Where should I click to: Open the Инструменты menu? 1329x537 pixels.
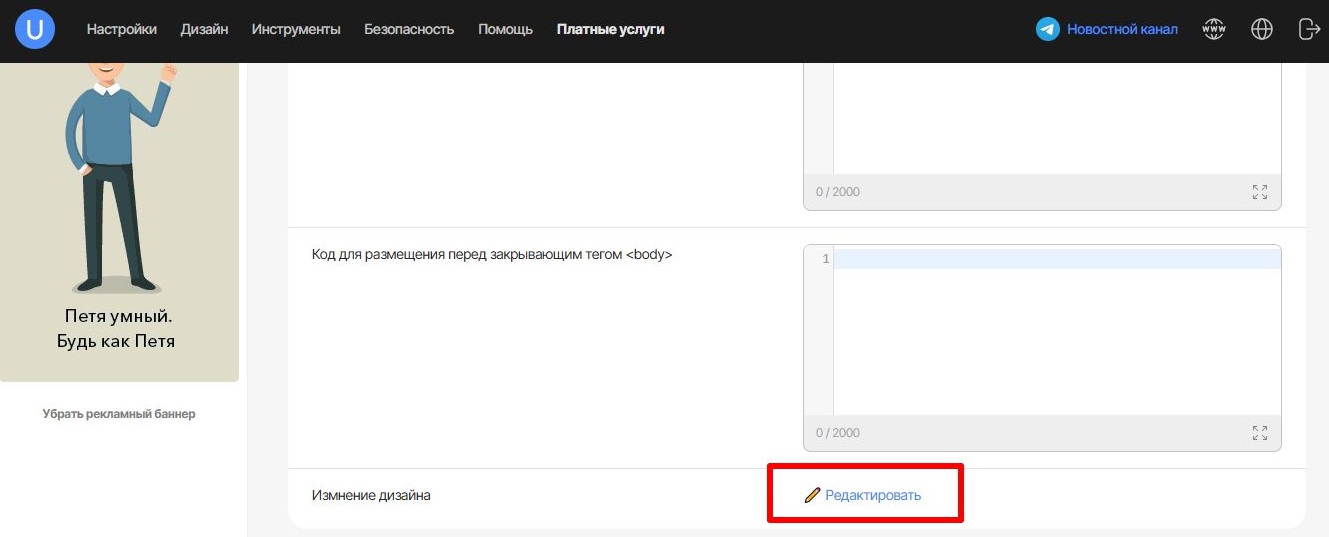point(296,30)
